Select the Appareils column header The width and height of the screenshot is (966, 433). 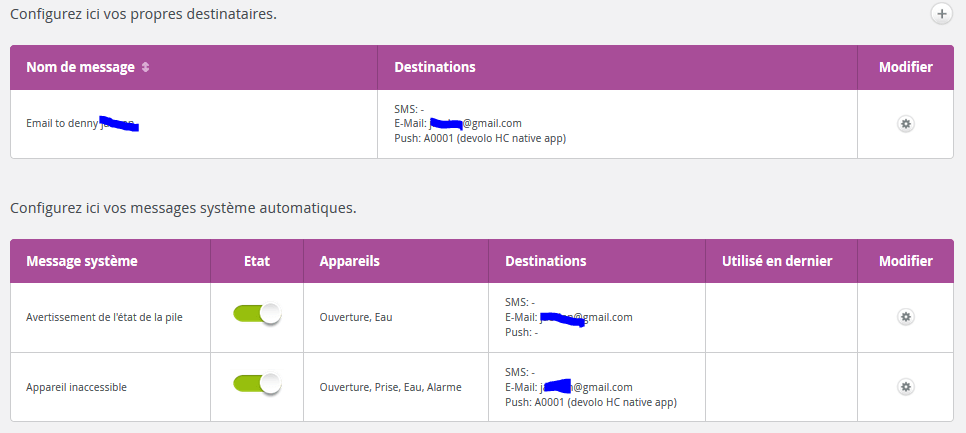(349, 261)
